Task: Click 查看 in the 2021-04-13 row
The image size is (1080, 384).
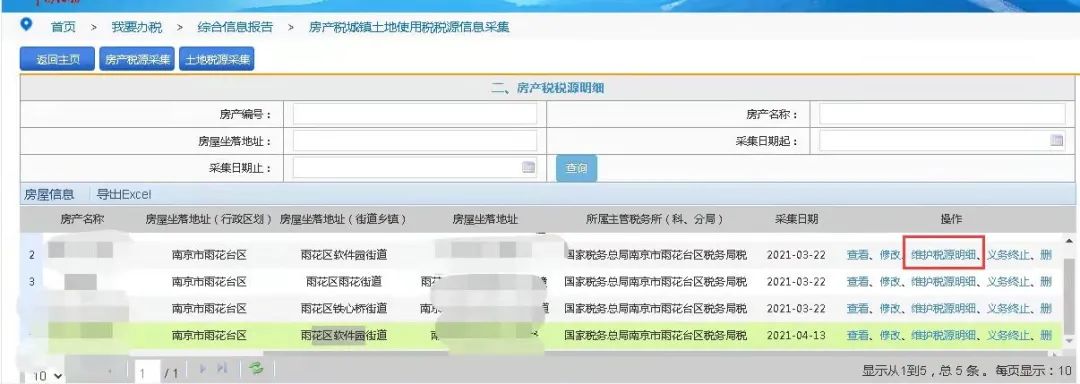Action: pyautogui.click(x=858, y=336)
